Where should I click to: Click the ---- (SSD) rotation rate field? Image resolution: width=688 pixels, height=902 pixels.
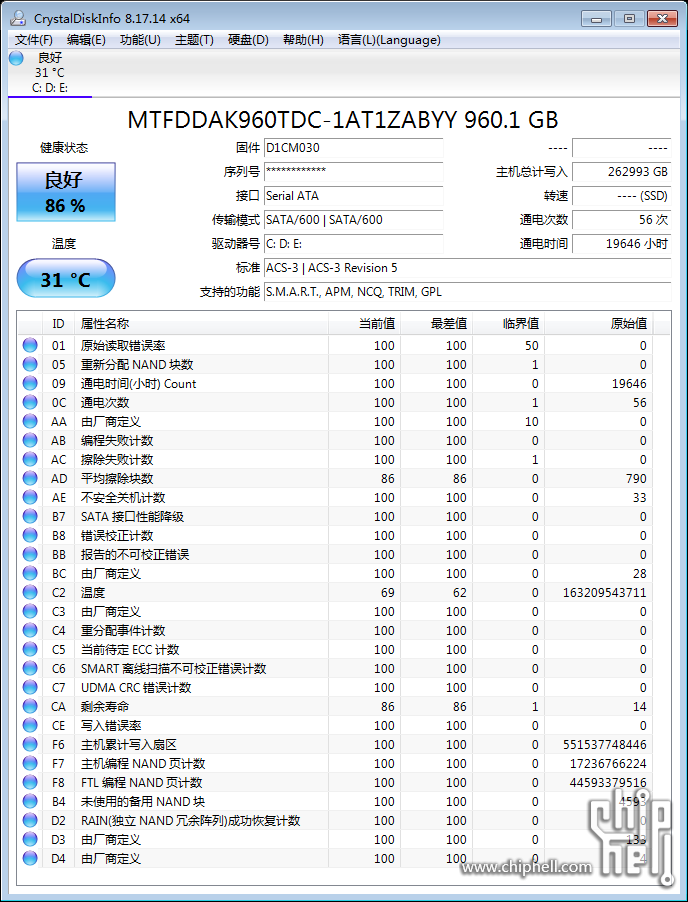coord(622,196)
